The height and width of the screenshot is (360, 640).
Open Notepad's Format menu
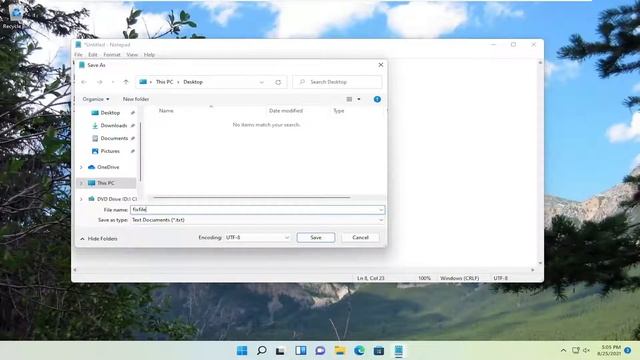[112, 55]
